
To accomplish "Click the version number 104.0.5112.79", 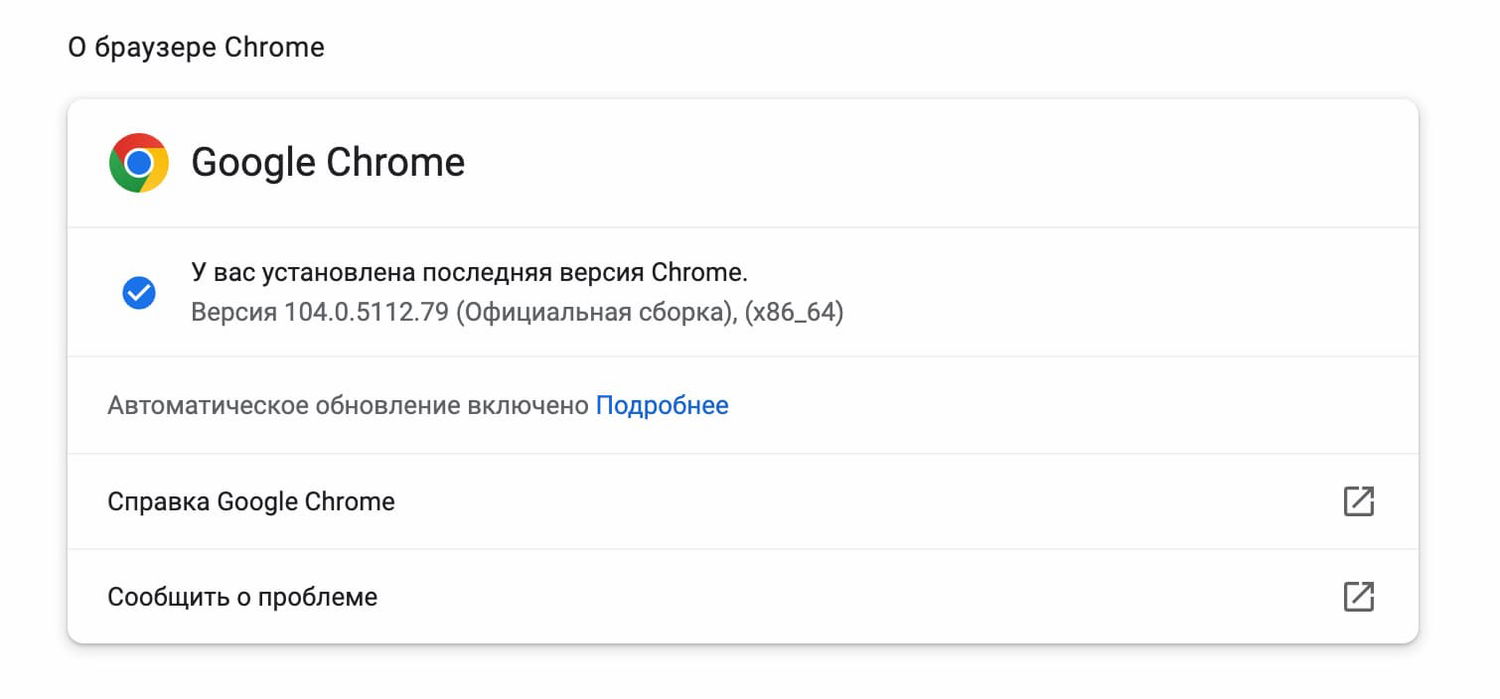I will (366, 313).
